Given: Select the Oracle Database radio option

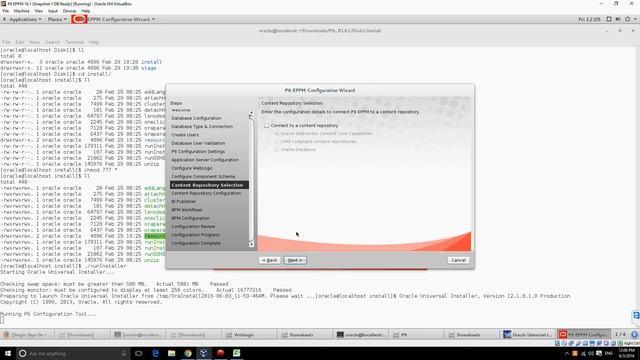Looking at the screenshot, I should (277, 149).
